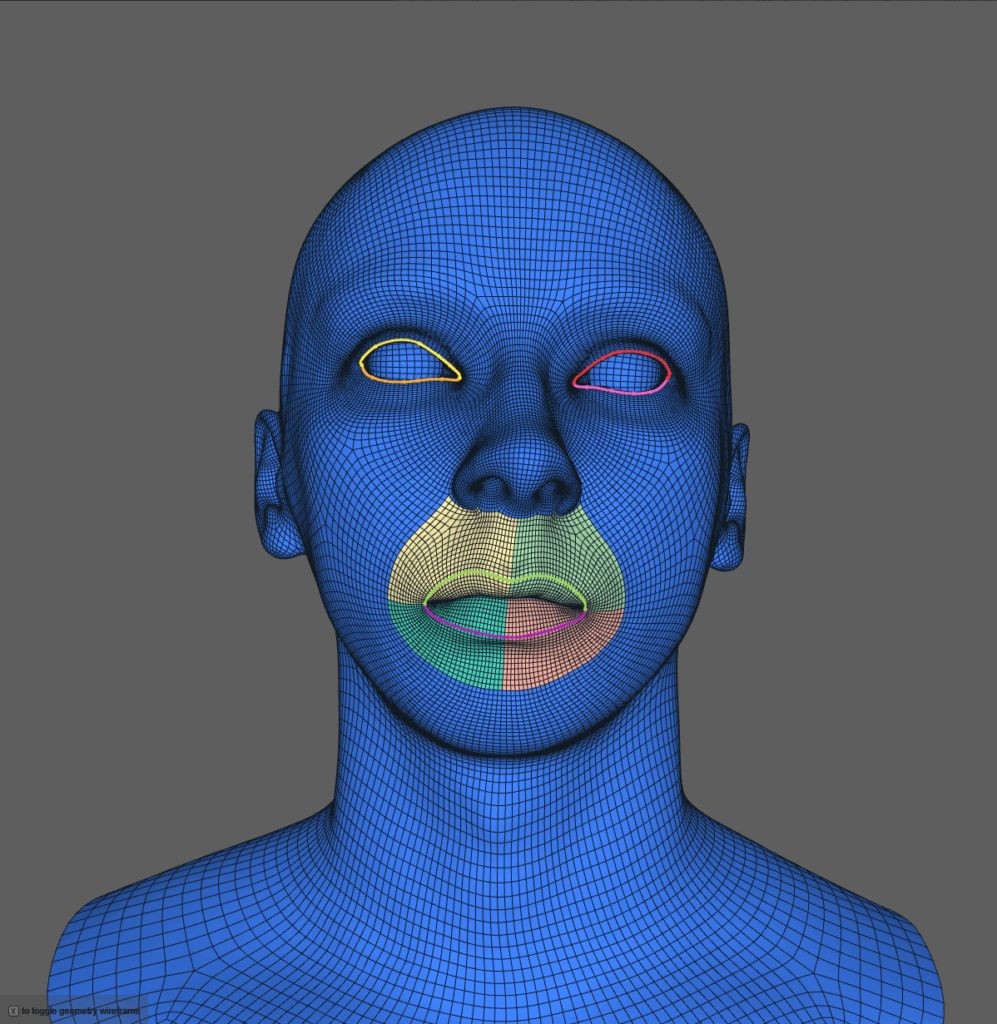Click the mouth corner beside the salmon region
The width and height of the screenshot is (997, 1024).
coord(585,607)
